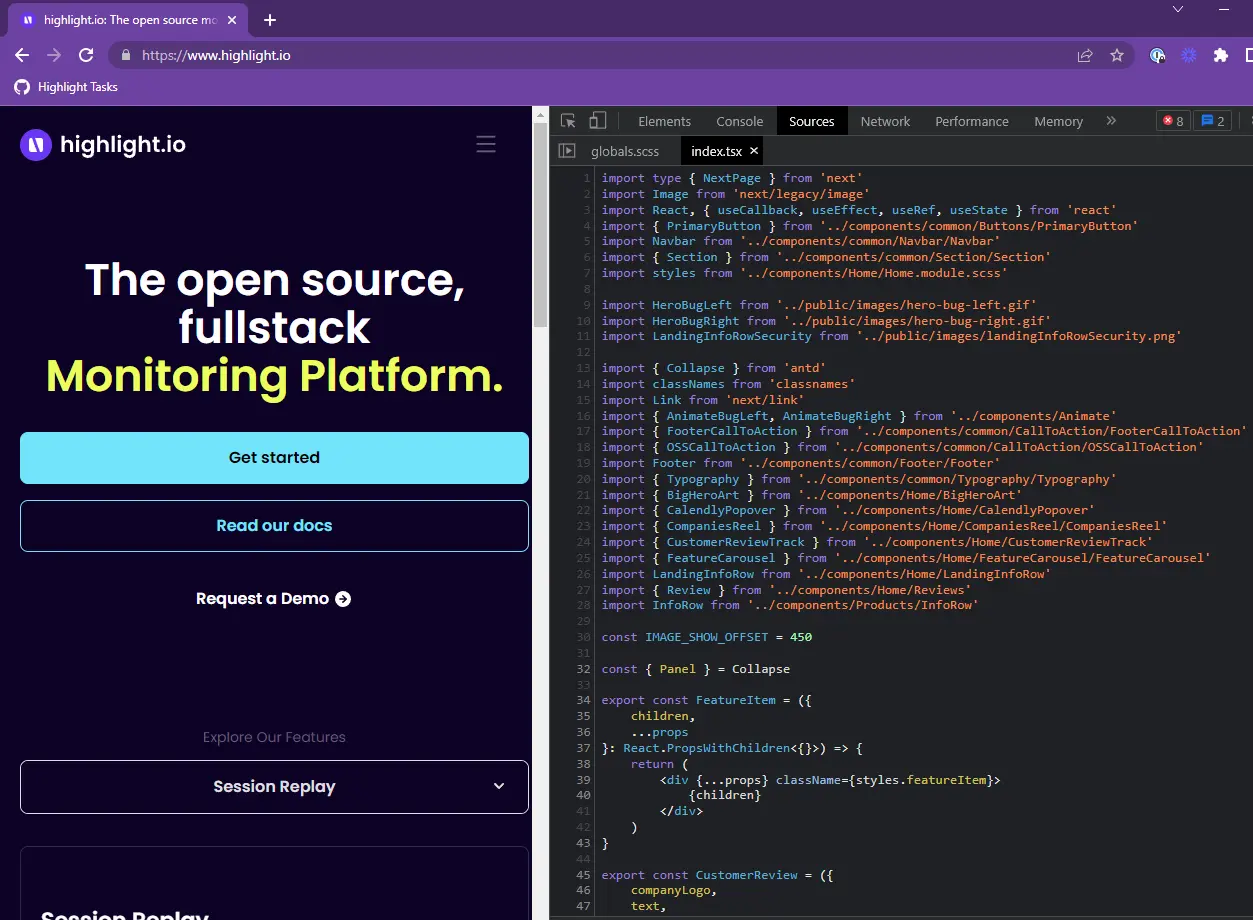This screenshot has height=920, width=1253.
Task: Switch to the Network DevTools tab
Action: pos(885,121)
